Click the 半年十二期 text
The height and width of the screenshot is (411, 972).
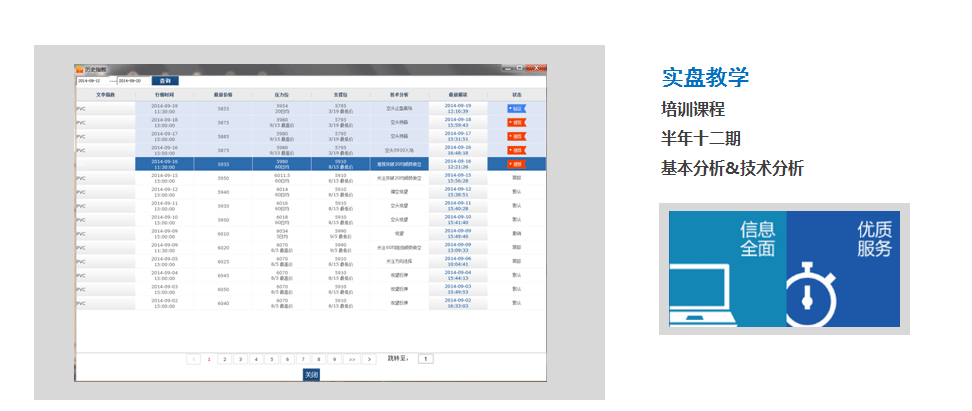pos(700,139)
